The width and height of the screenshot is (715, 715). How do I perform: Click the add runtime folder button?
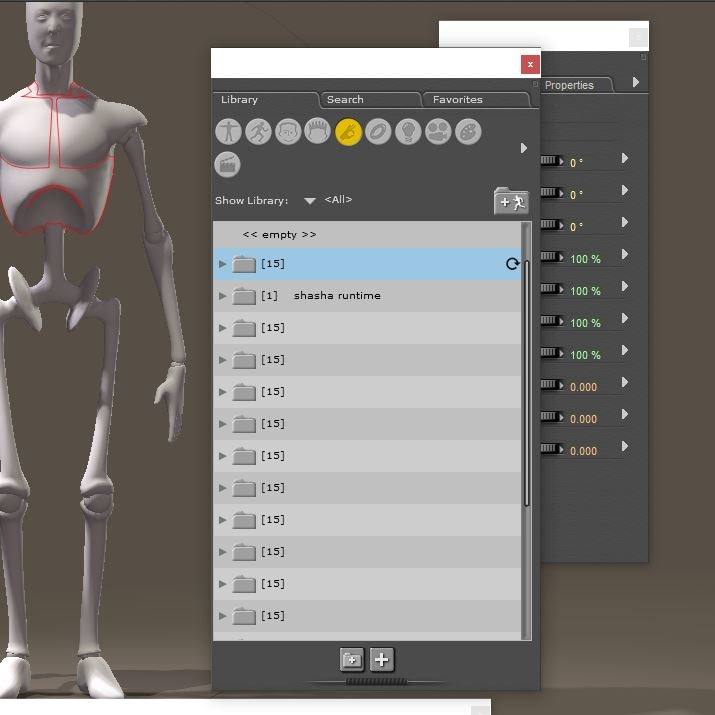pyautogui.click(x=511, y=201)
